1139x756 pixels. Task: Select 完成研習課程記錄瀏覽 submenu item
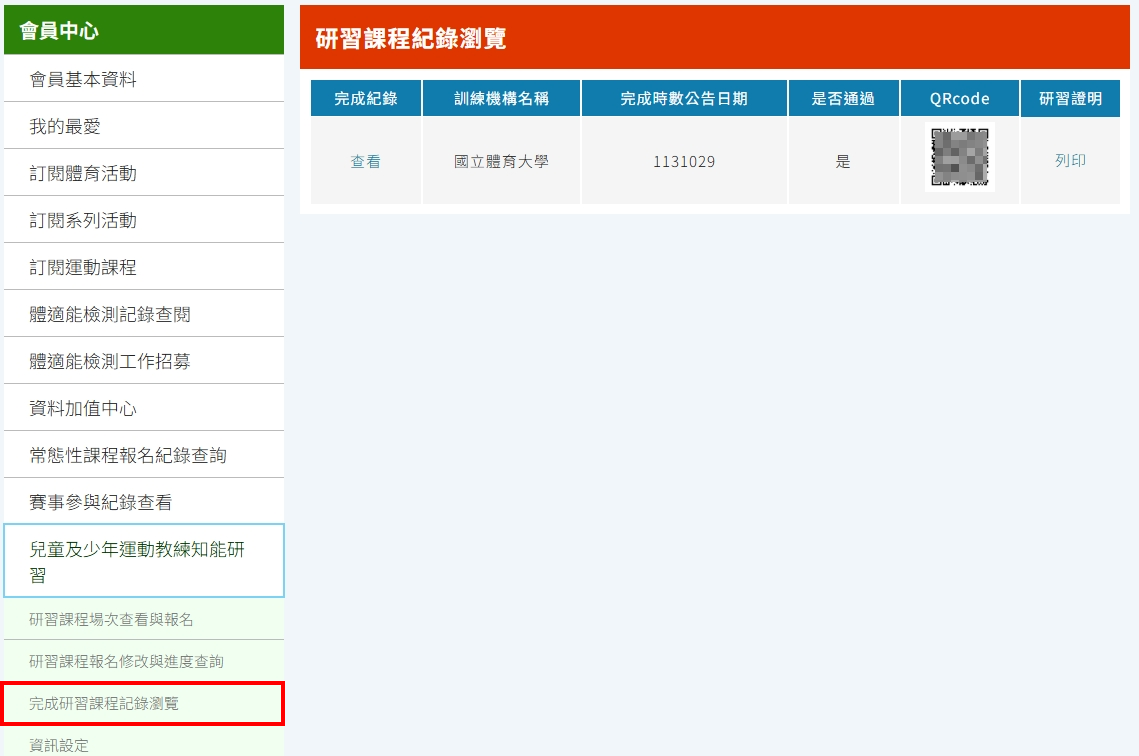[144, 703]
